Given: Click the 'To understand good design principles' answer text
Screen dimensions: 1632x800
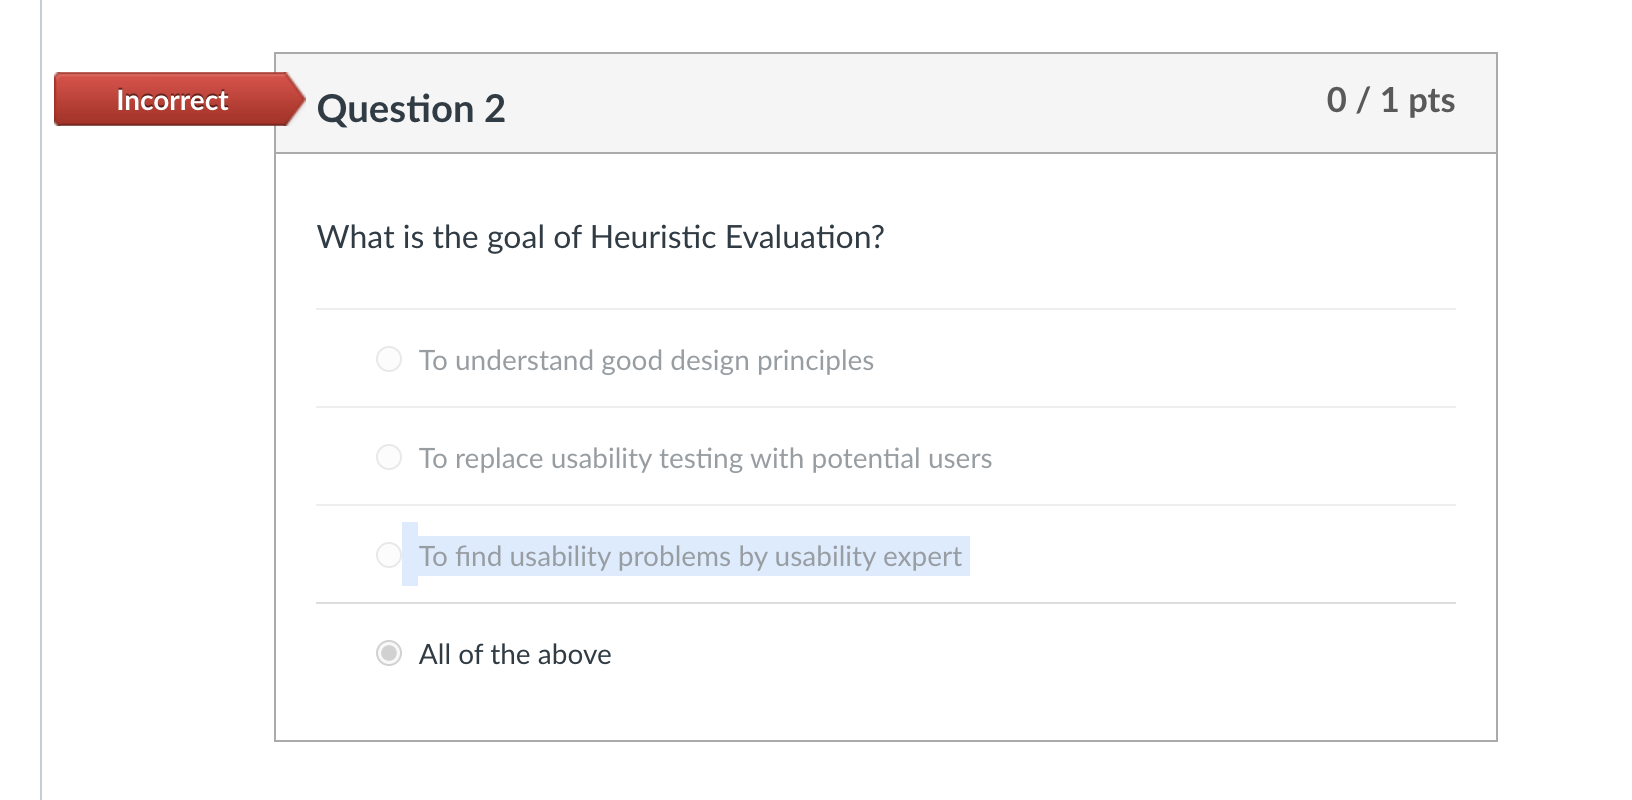Looking at the screenshot, I should tap(646, 360).
